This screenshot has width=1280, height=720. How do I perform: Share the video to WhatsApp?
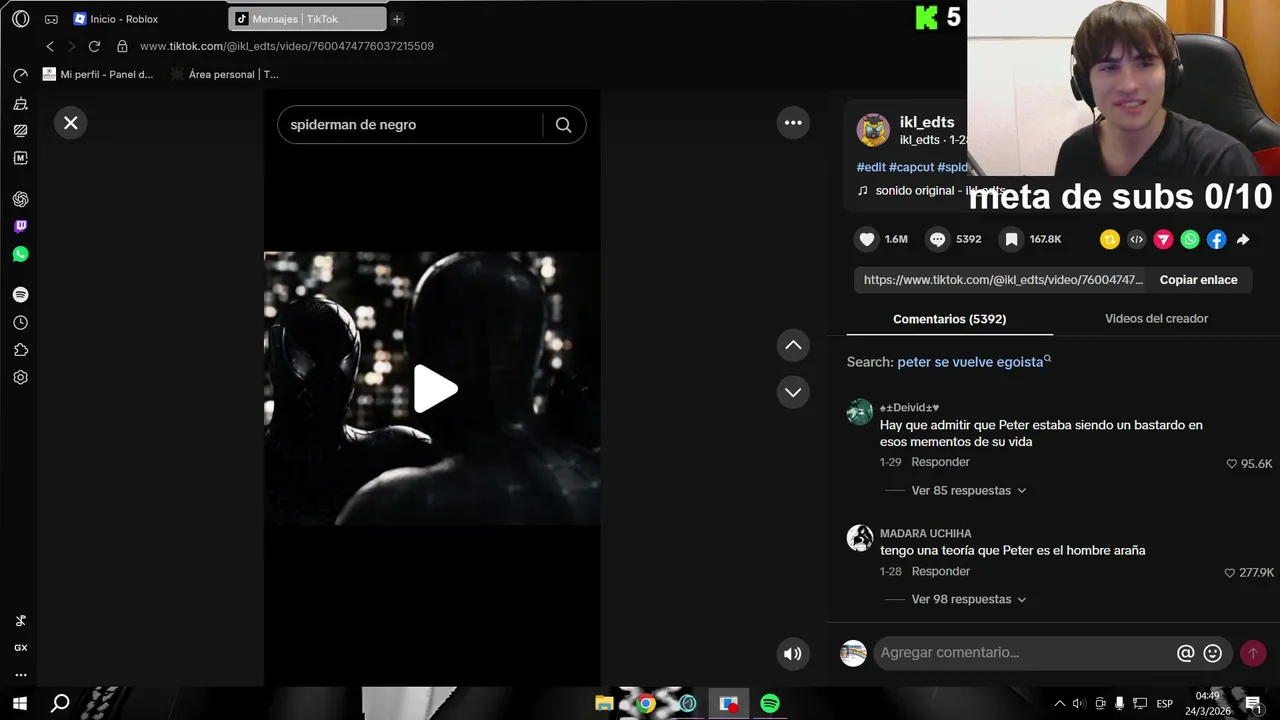[x=1190, y=239]
